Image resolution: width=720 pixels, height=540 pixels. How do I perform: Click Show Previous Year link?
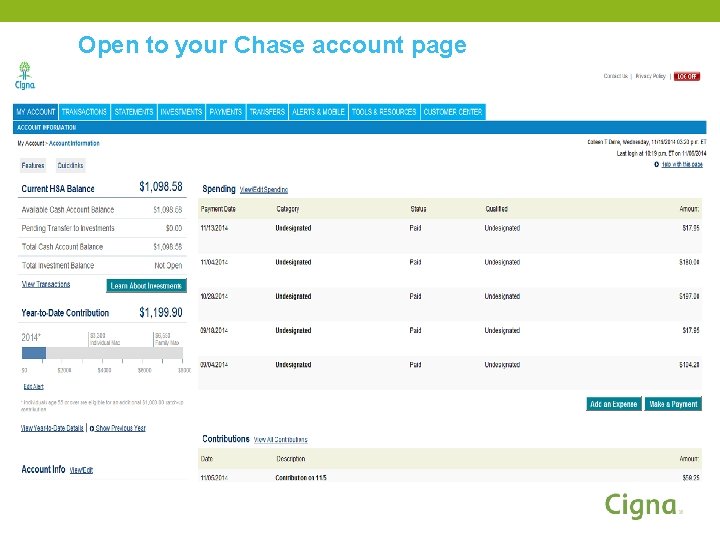[x=120, y=428]
